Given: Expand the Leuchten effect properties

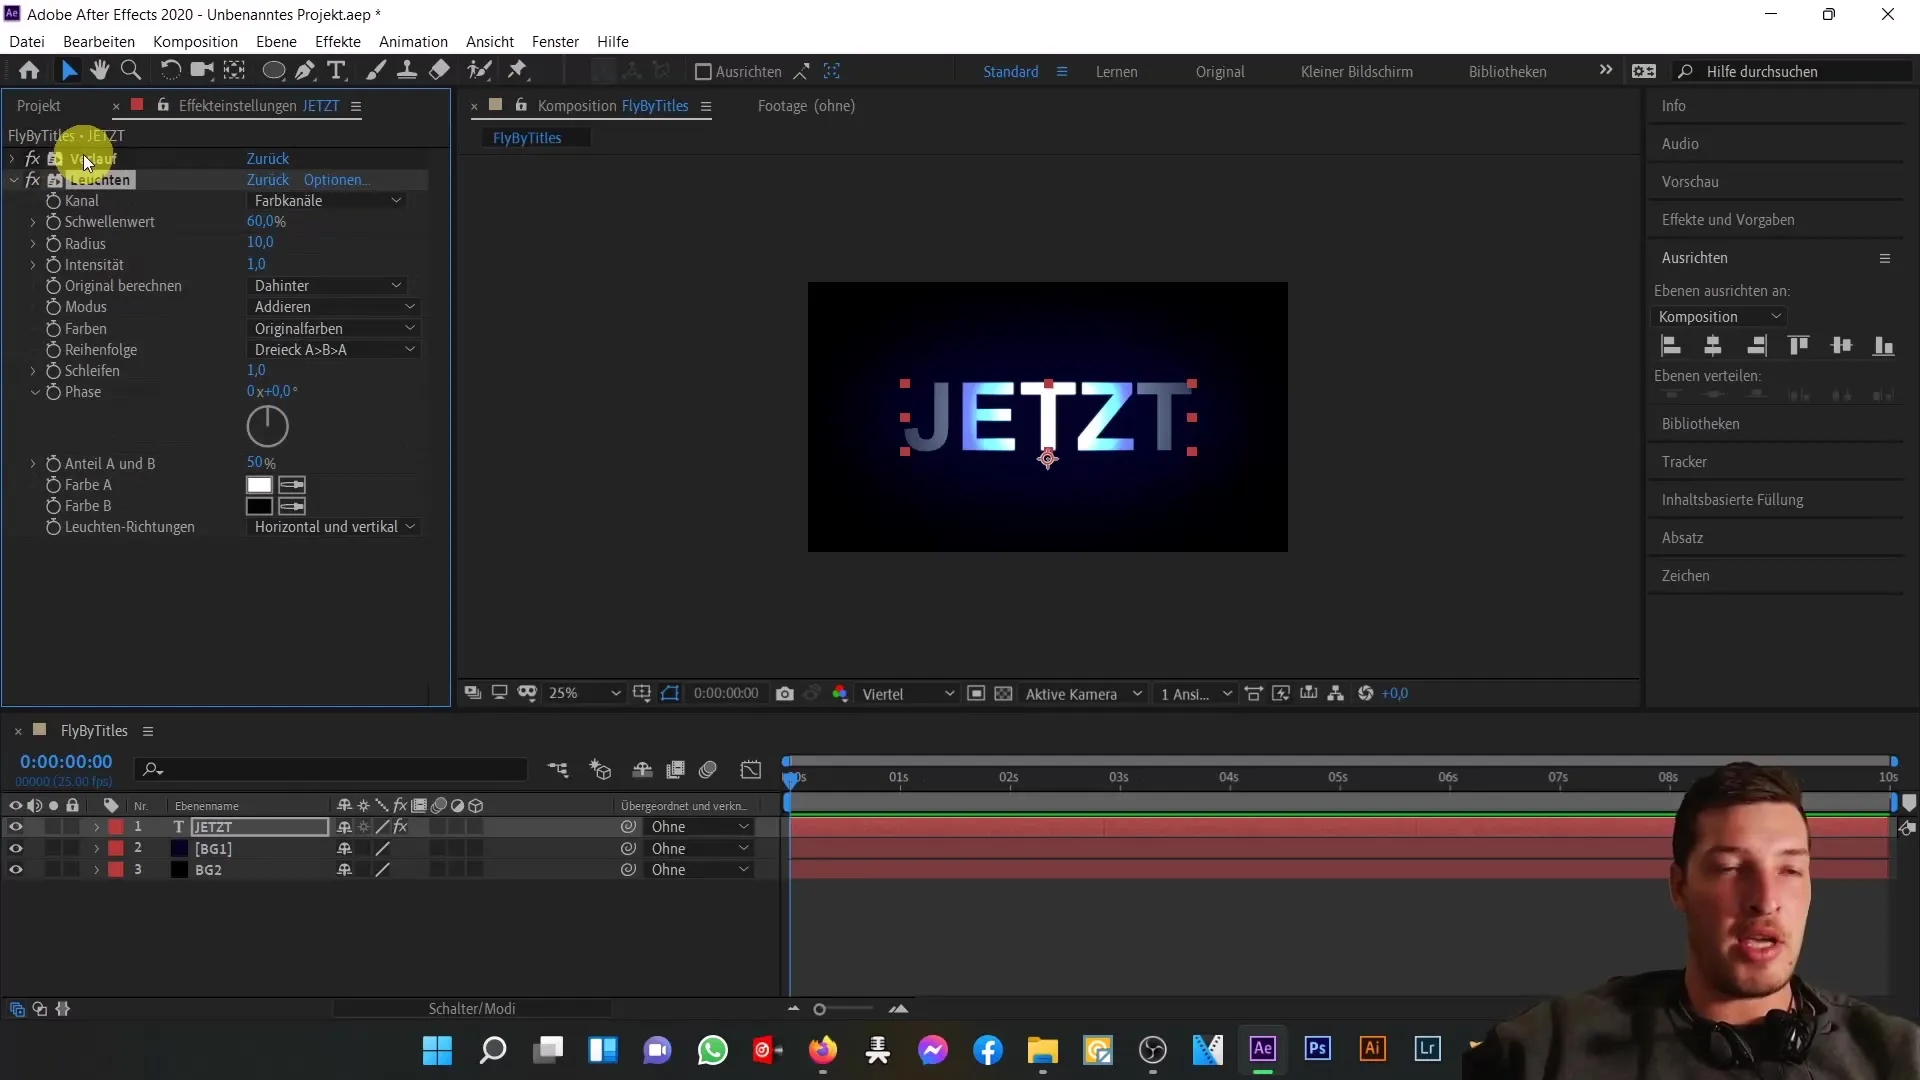Looking at the screenshot, I should pos(13,179).
